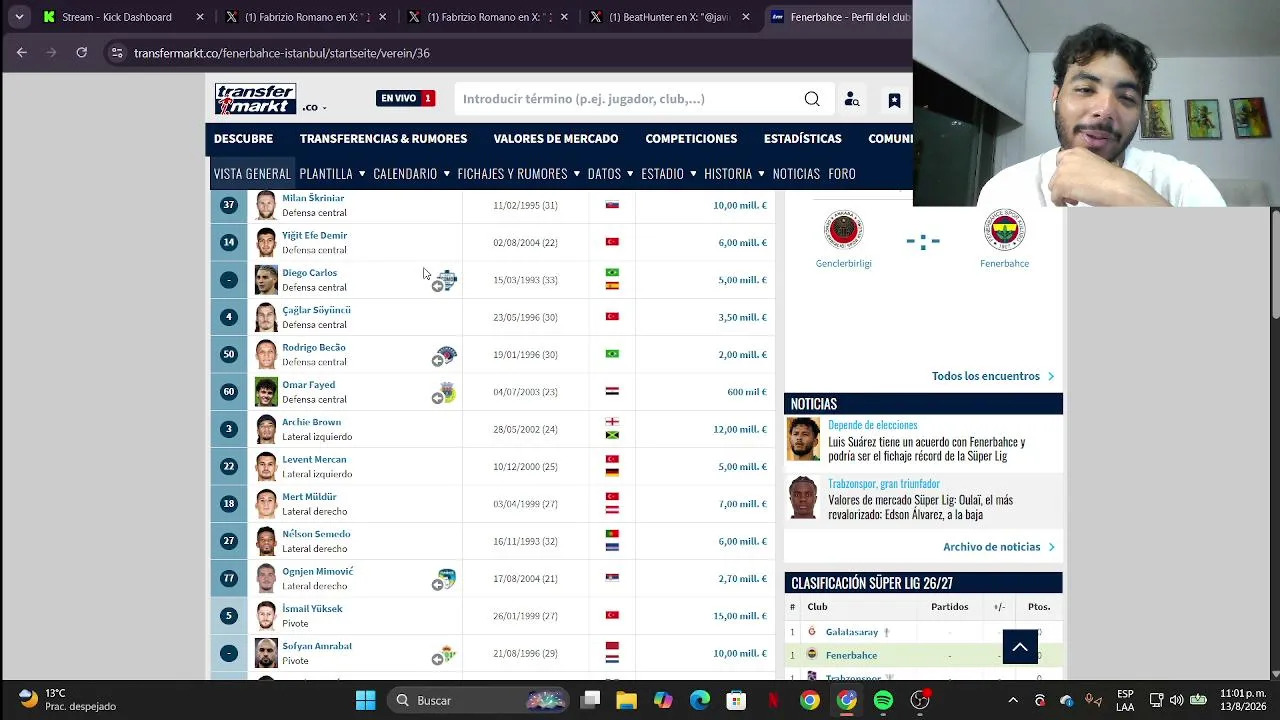The height and width of the screenshot is (720, 1280).
Task: Select the VISTA GENERAL tab
Action: pyautogui.click(x=252, y=174)
